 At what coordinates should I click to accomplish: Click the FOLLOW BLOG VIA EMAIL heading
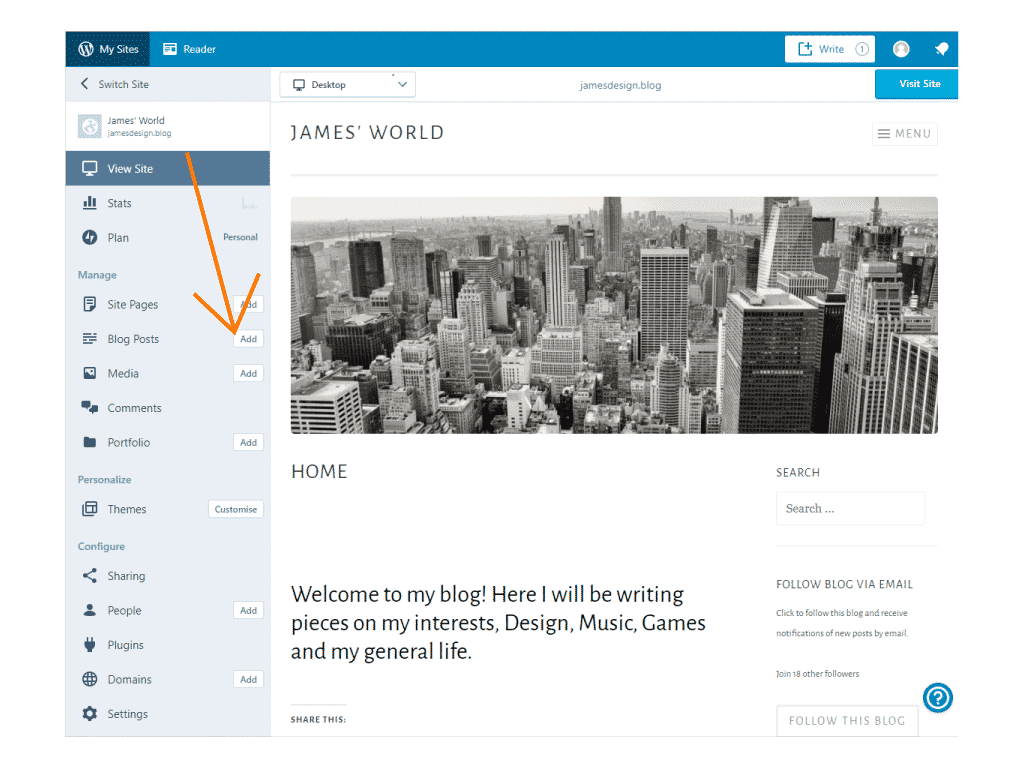(844, 584)
